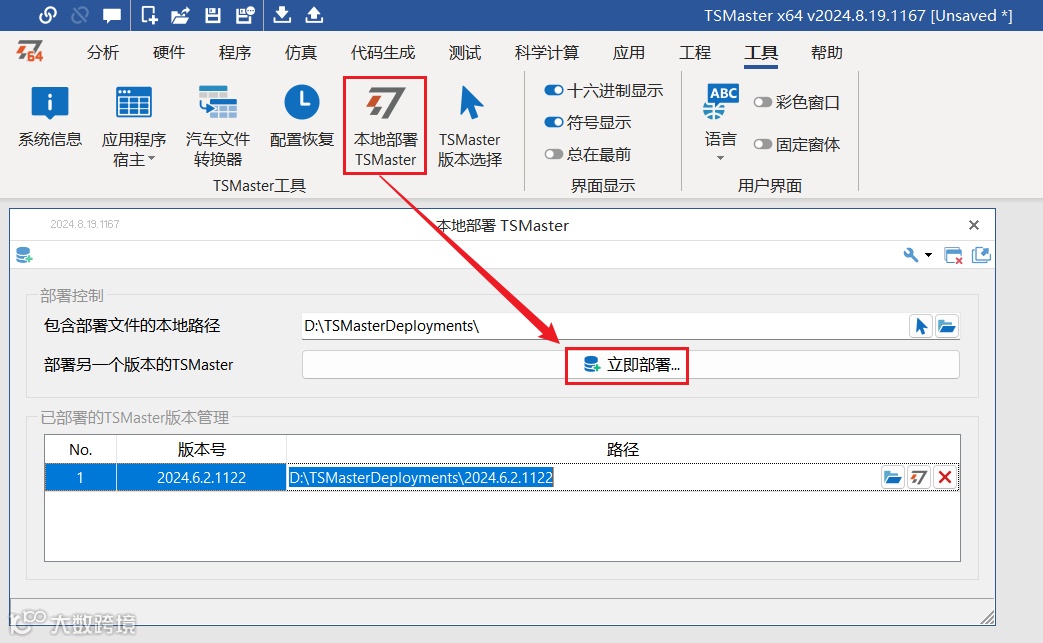This screenshot has height=643, width=1043.
Task: Open 系统信息 system information
Action: click(50, 116)
